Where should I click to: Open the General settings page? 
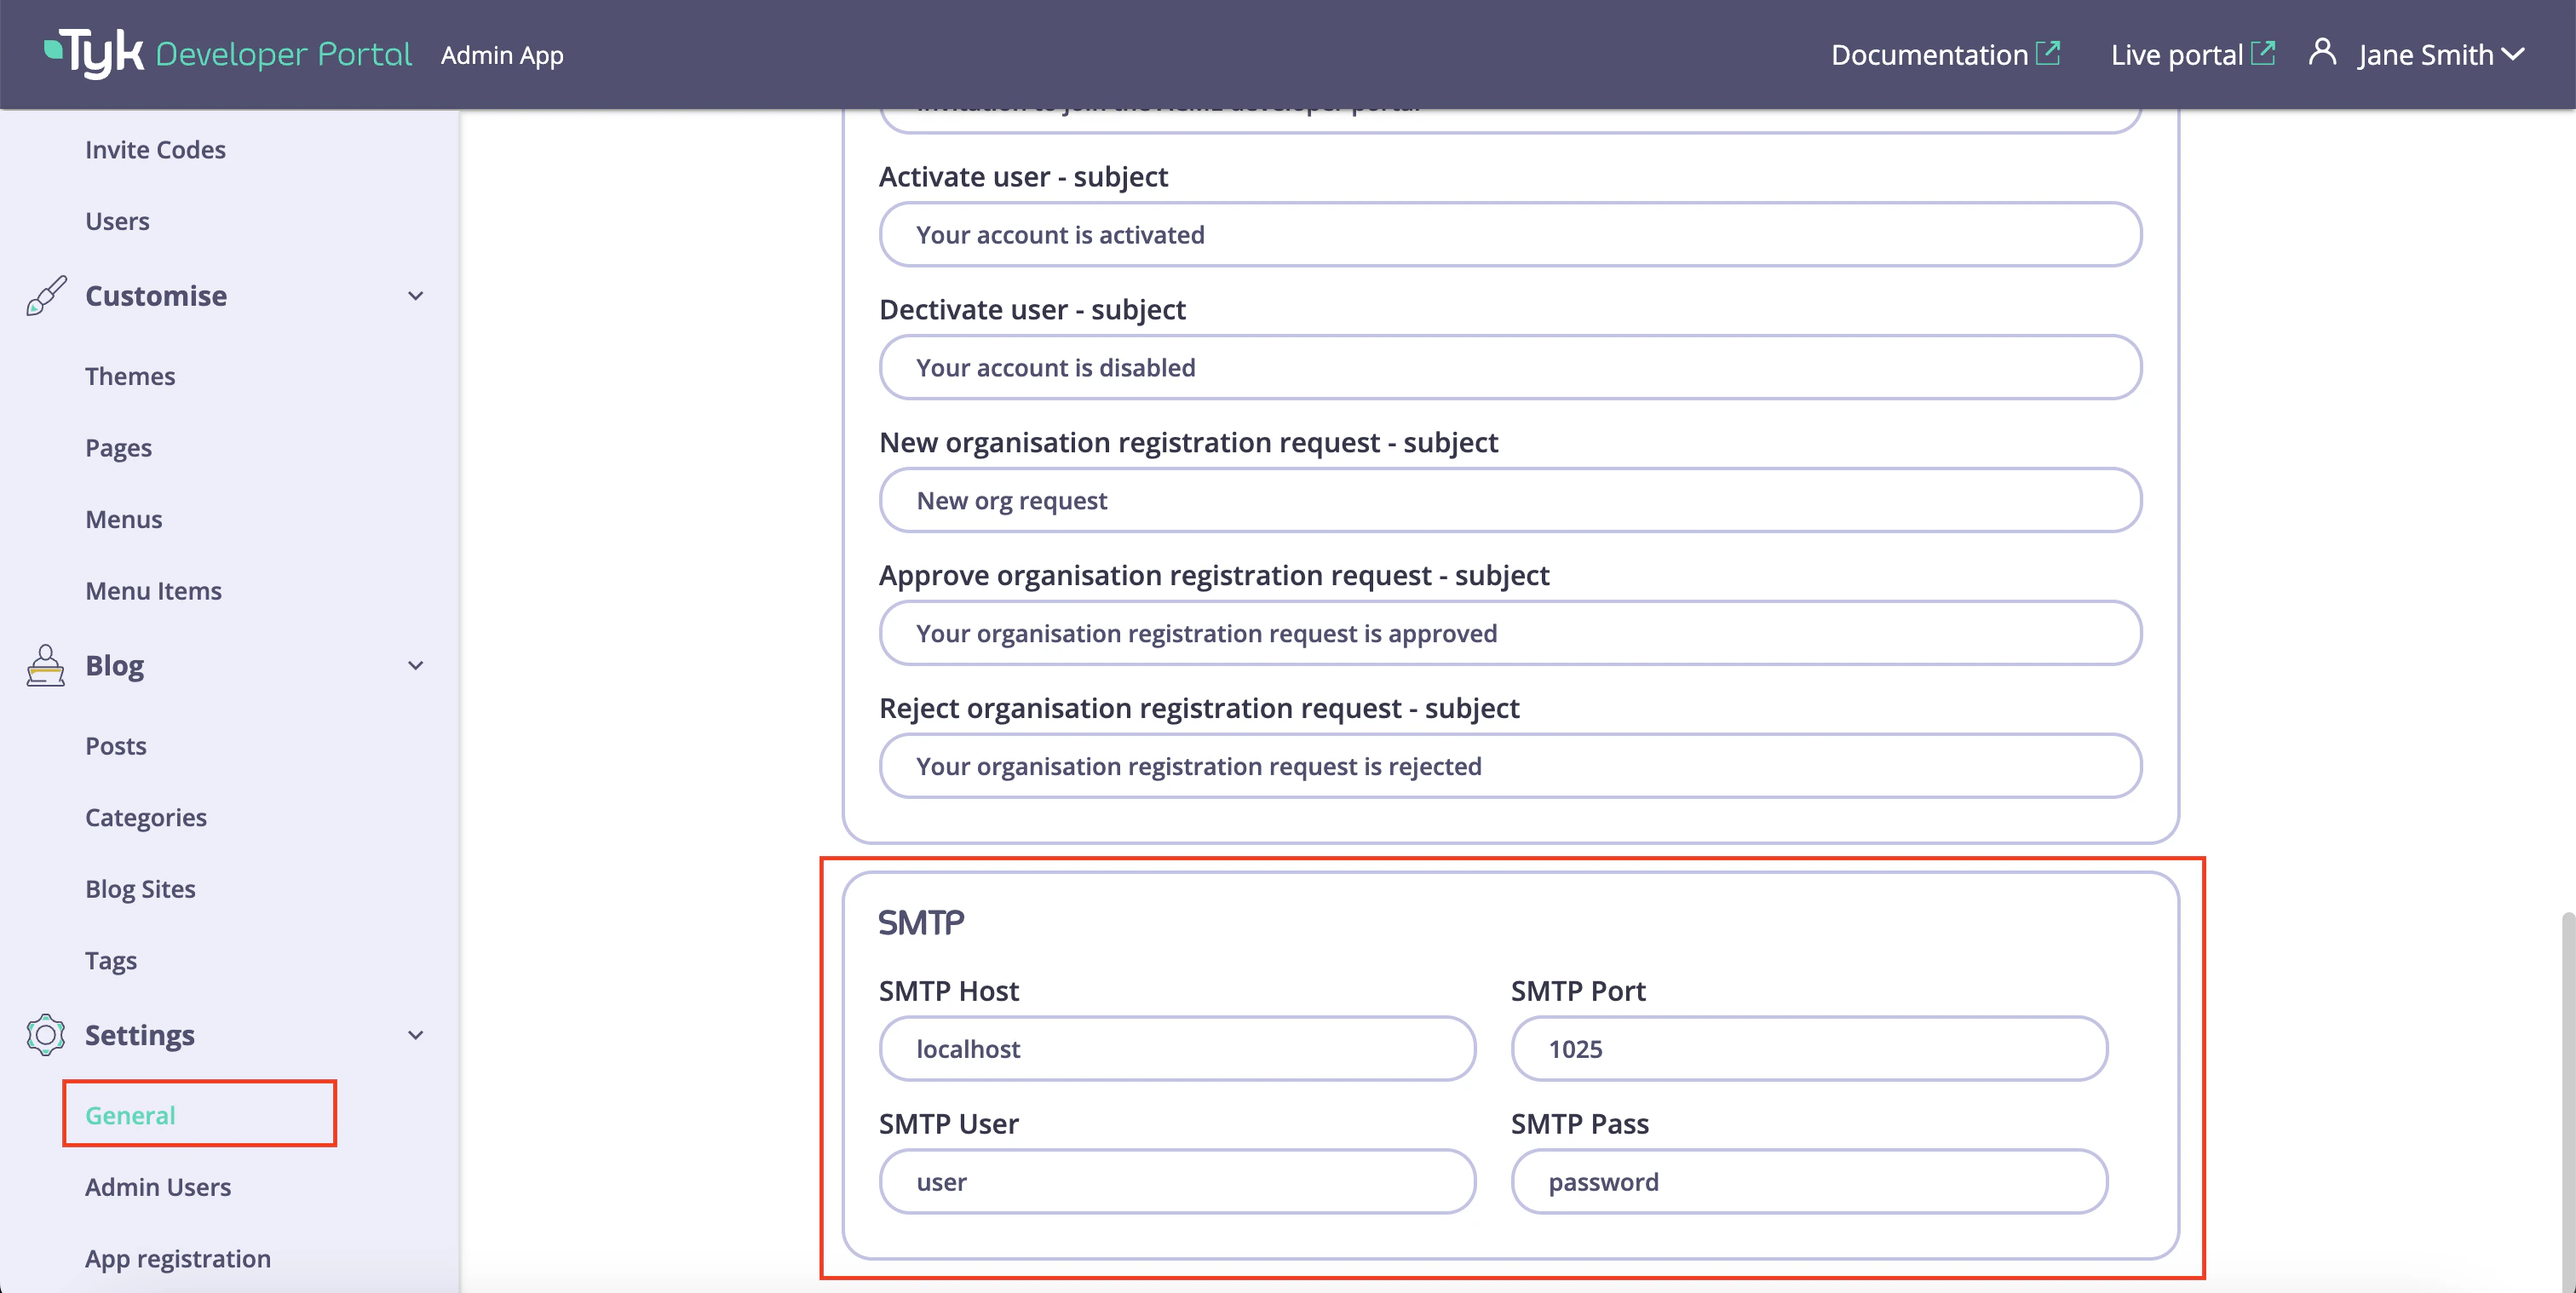pos(130,1115)
